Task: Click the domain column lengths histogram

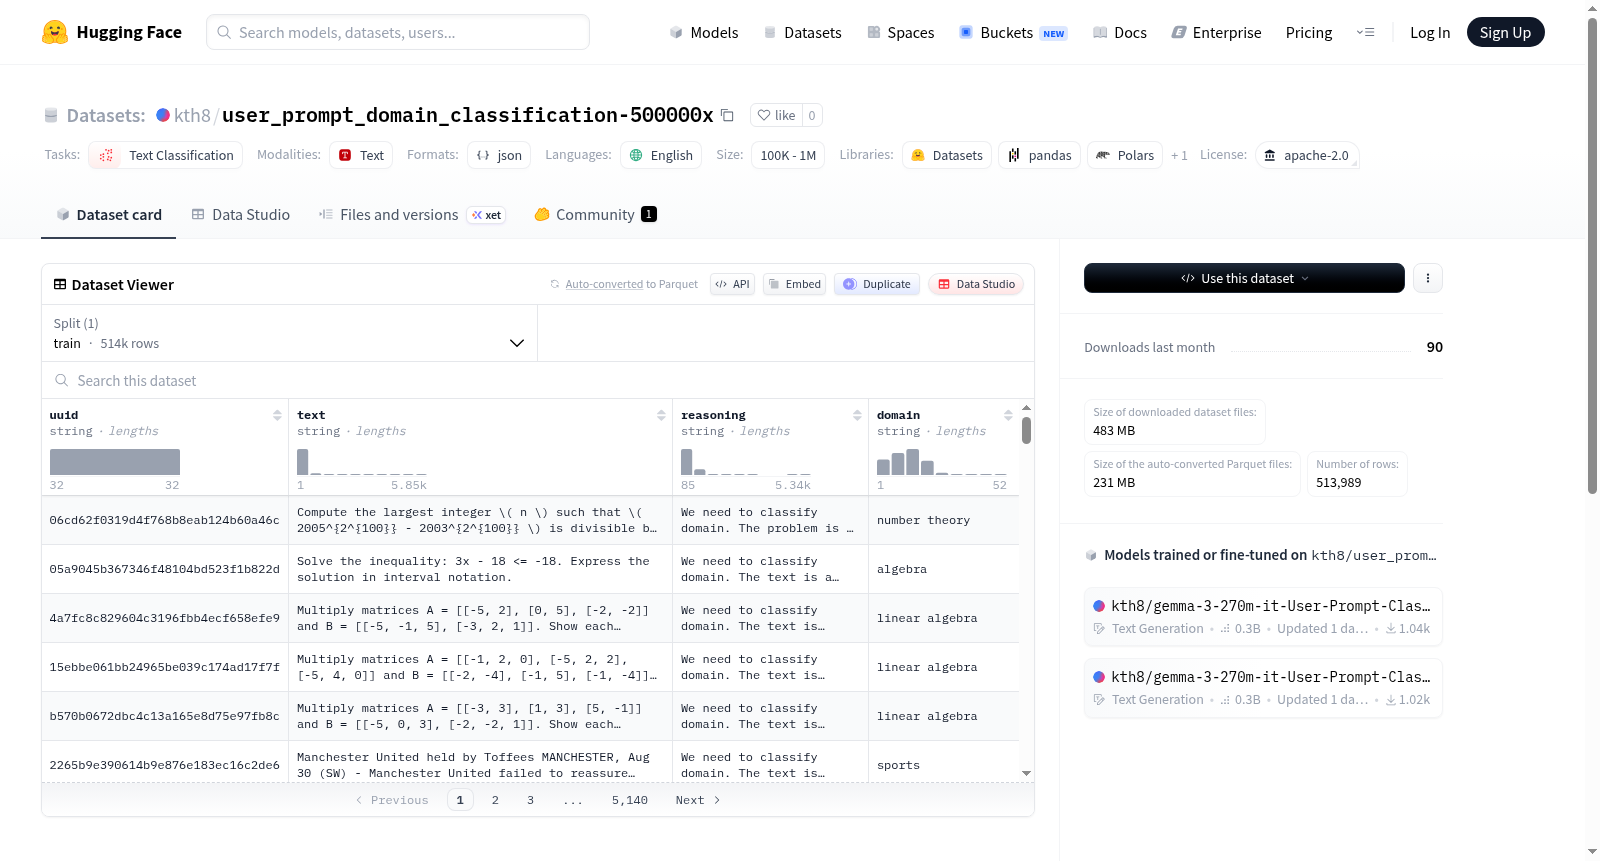Action: pos(942,462)
